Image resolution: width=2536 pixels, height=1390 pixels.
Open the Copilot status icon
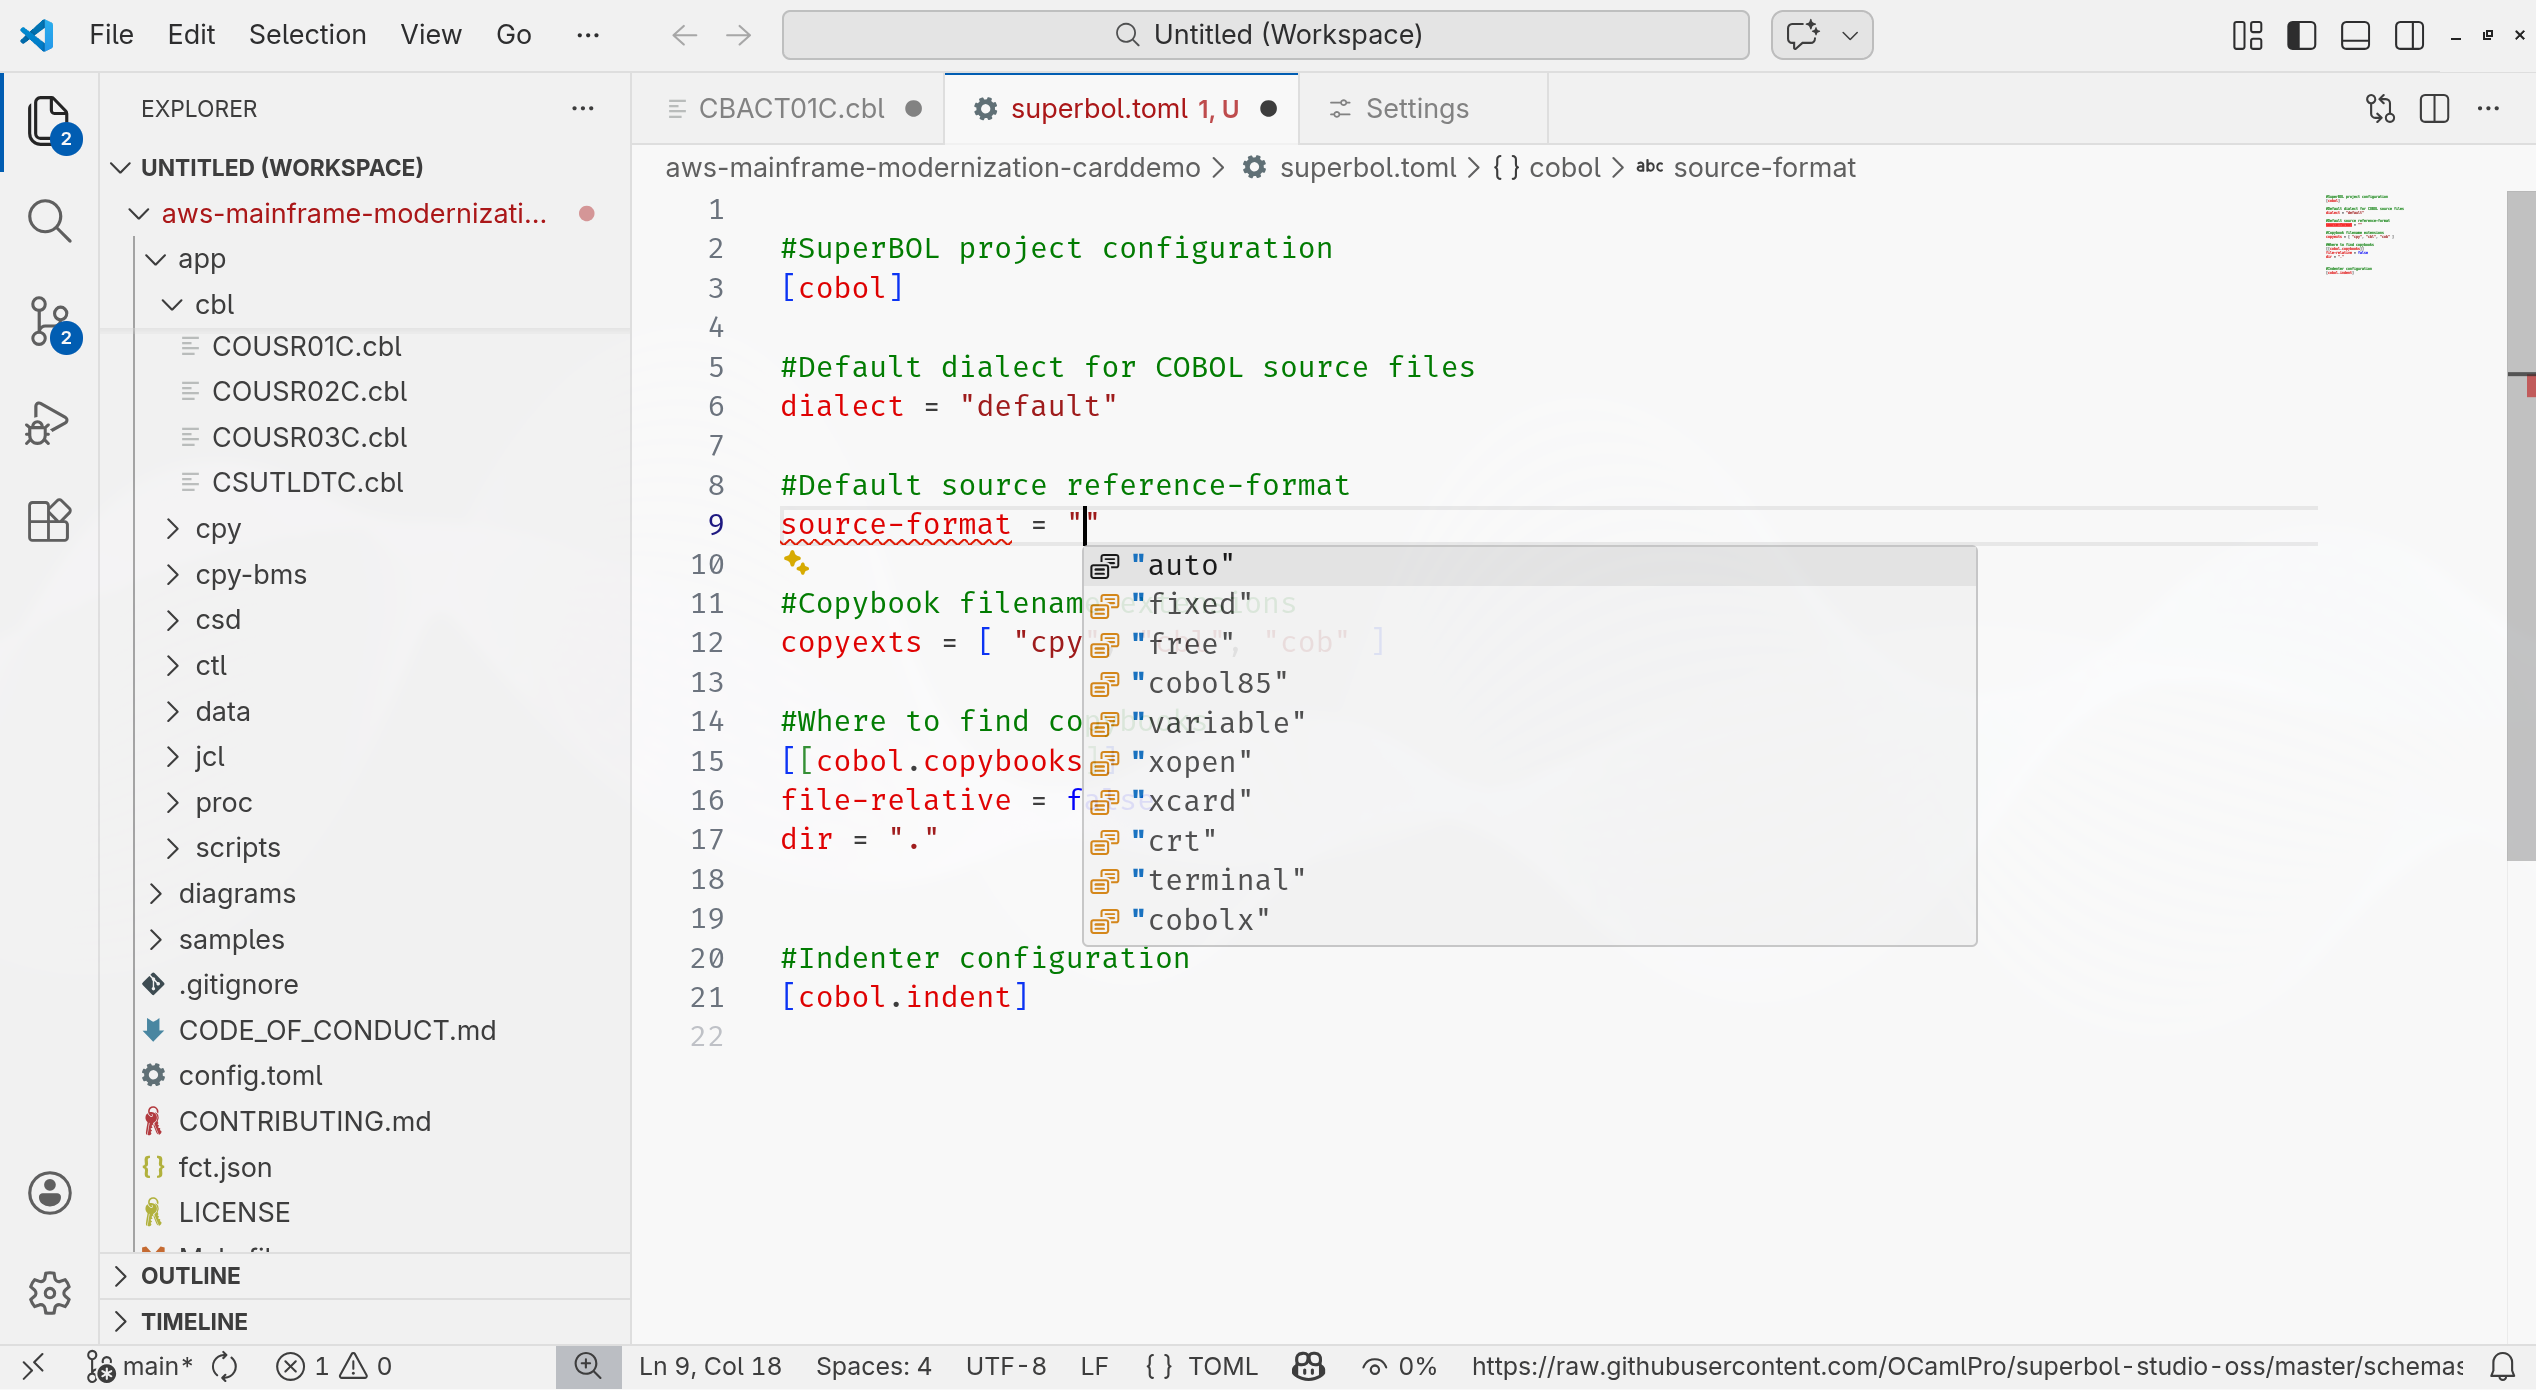point(1308,1366)
